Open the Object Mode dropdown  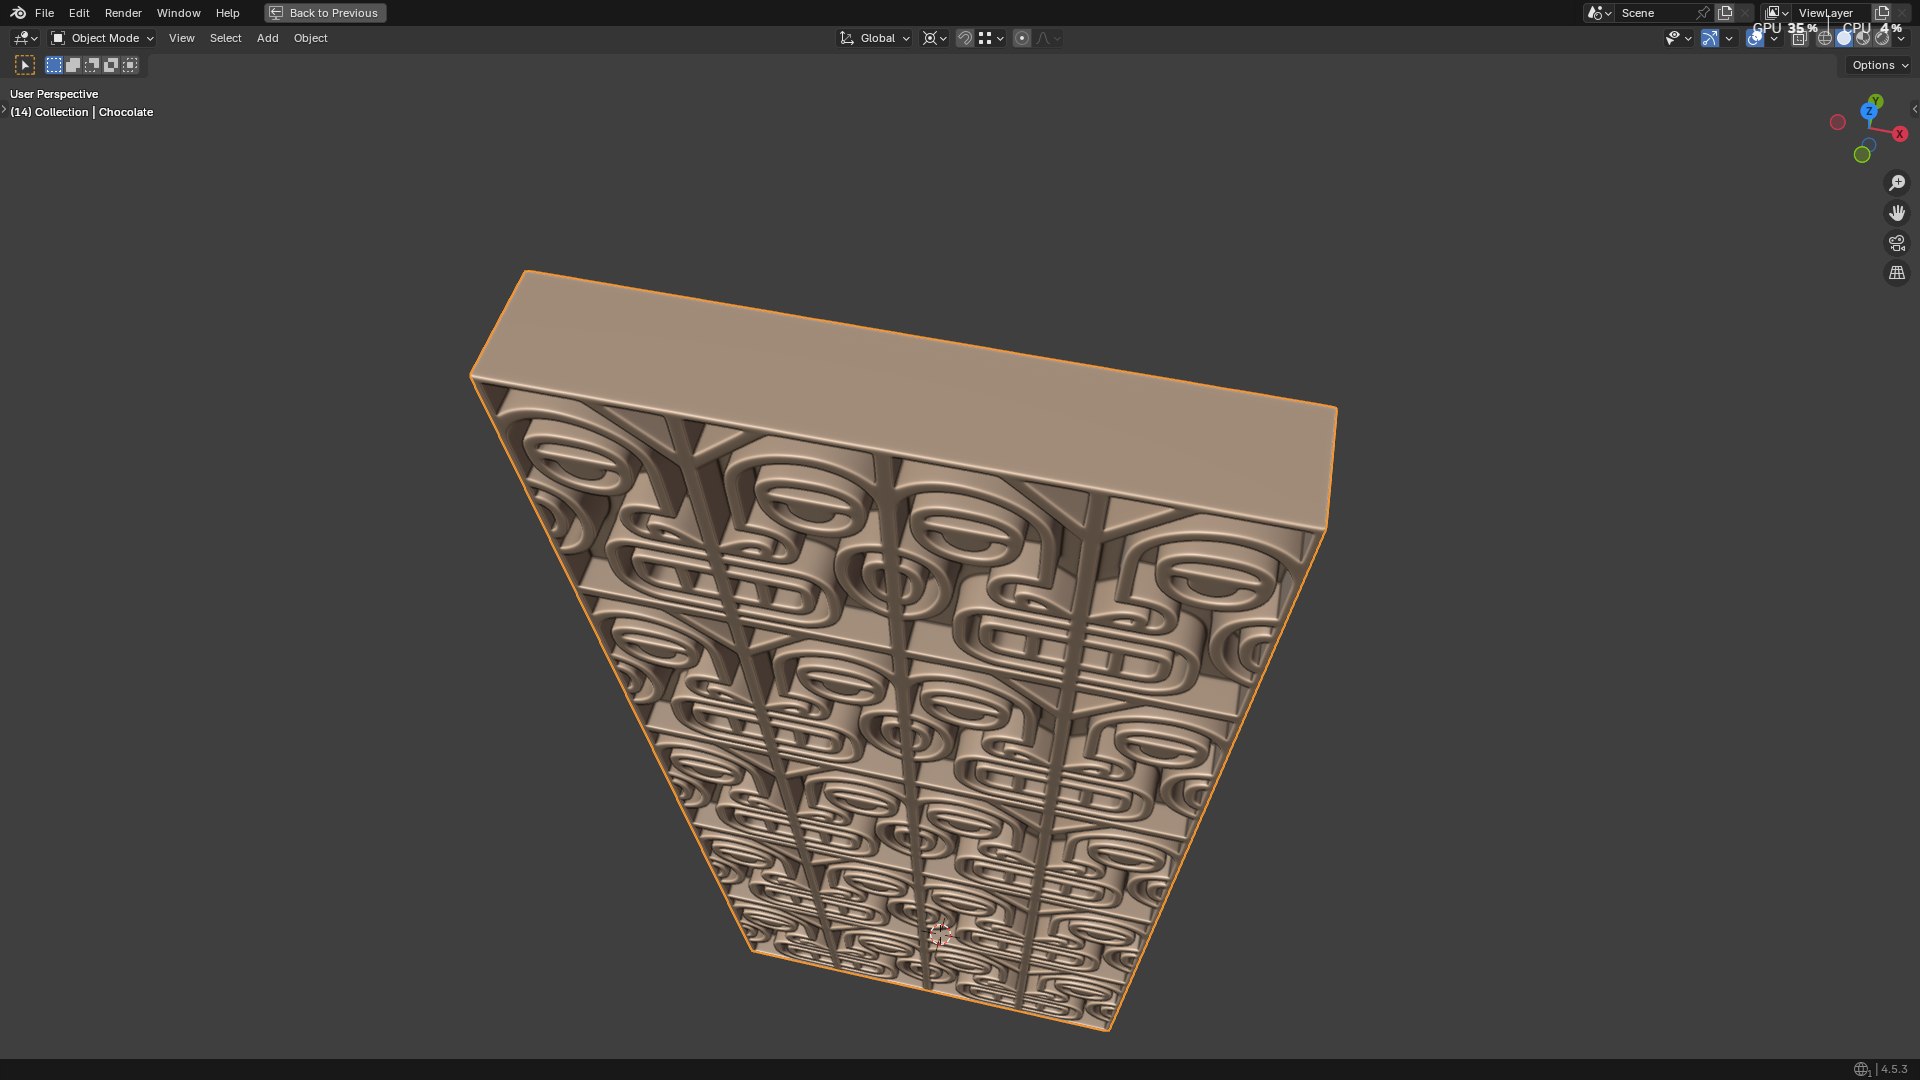[102, 38]
